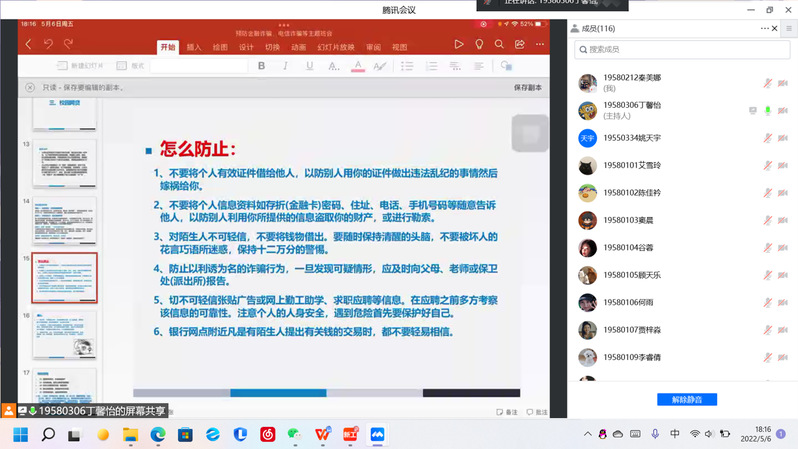
Task: Open the Windows Start menu
Action: (20, 435)
